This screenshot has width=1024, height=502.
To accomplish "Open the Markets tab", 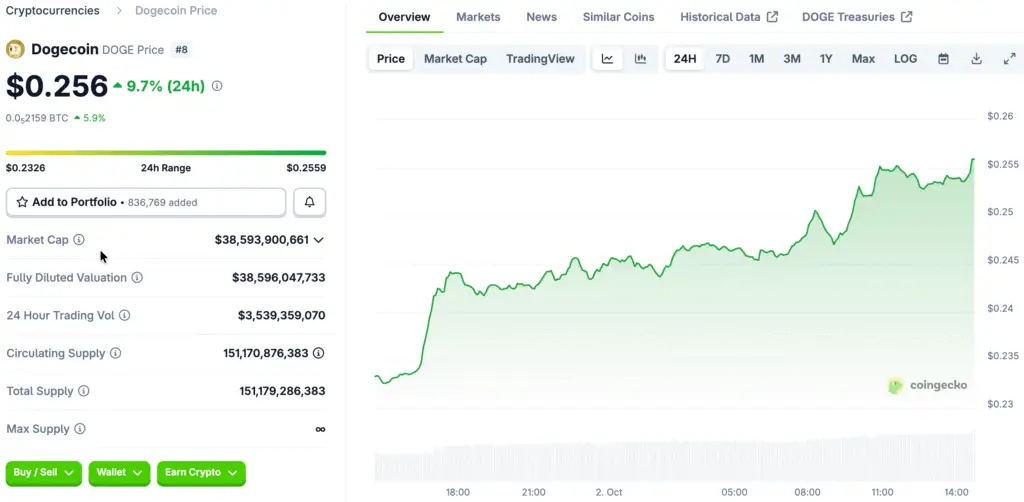I will pos(478,17).
